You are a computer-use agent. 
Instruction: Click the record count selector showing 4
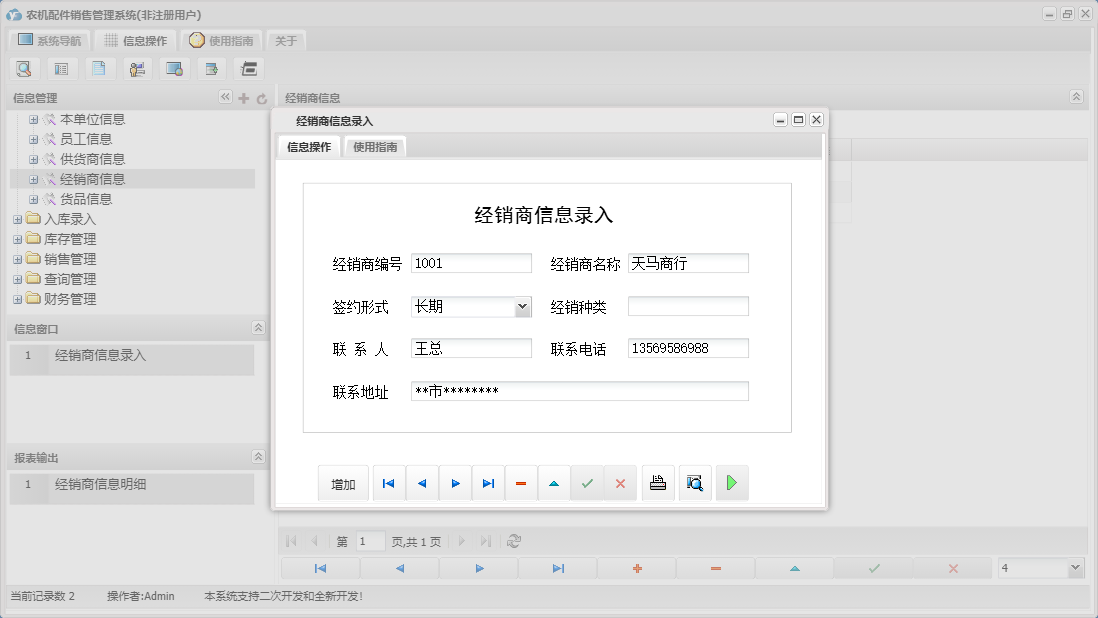click(1039, 567)
